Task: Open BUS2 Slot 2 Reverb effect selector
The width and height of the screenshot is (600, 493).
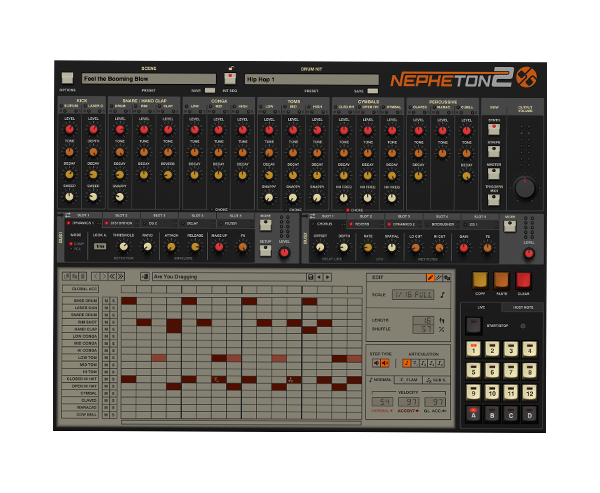Action: point(366,224)
